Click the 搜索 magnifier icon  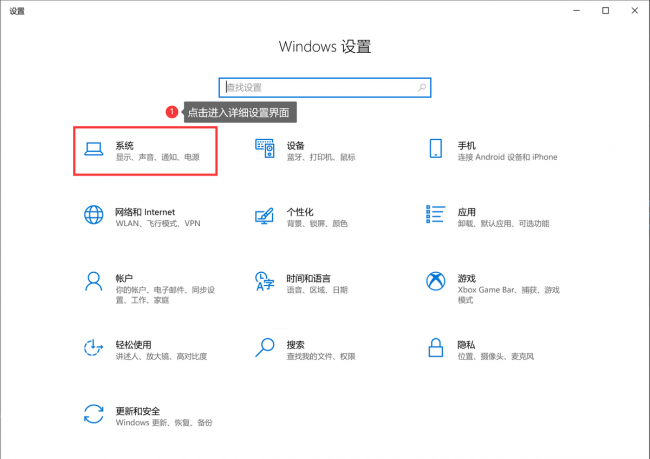(264, 348)
